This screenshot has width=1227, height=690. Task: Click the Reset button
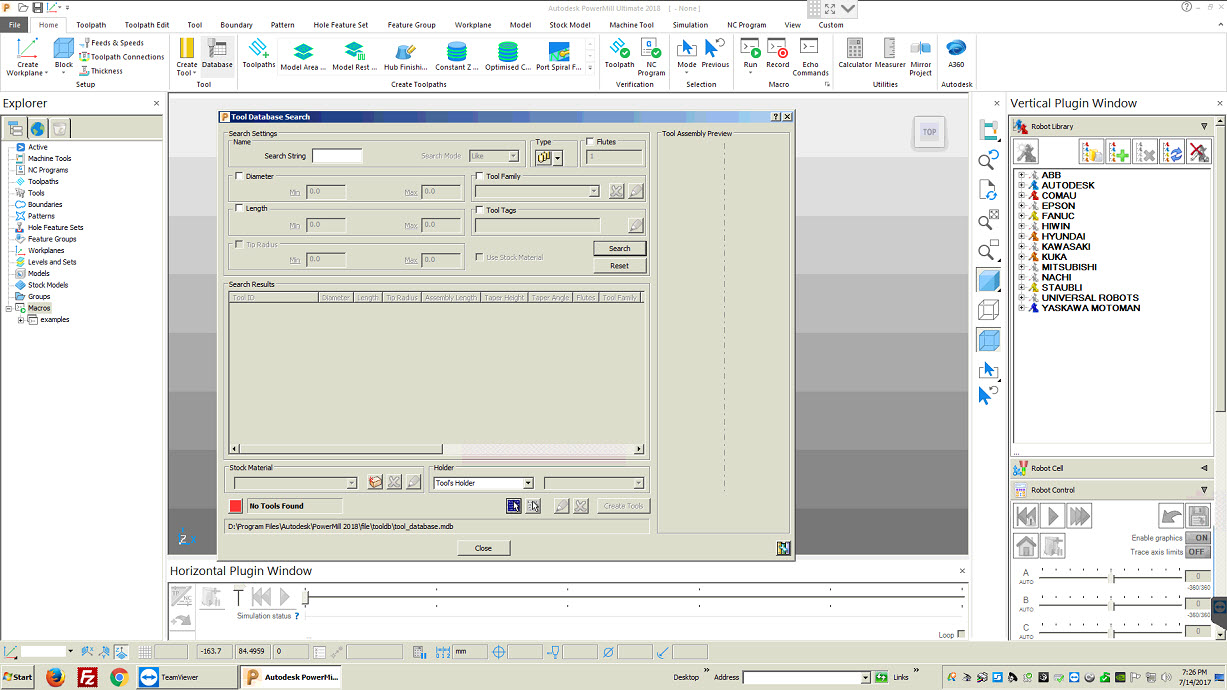pos(620,266)
